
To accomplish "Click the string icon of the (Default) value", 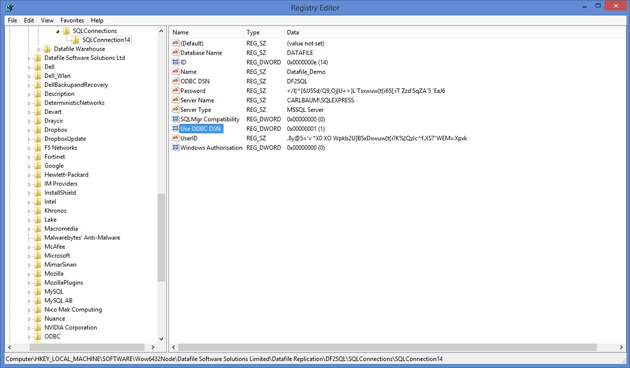I will 176,43.
